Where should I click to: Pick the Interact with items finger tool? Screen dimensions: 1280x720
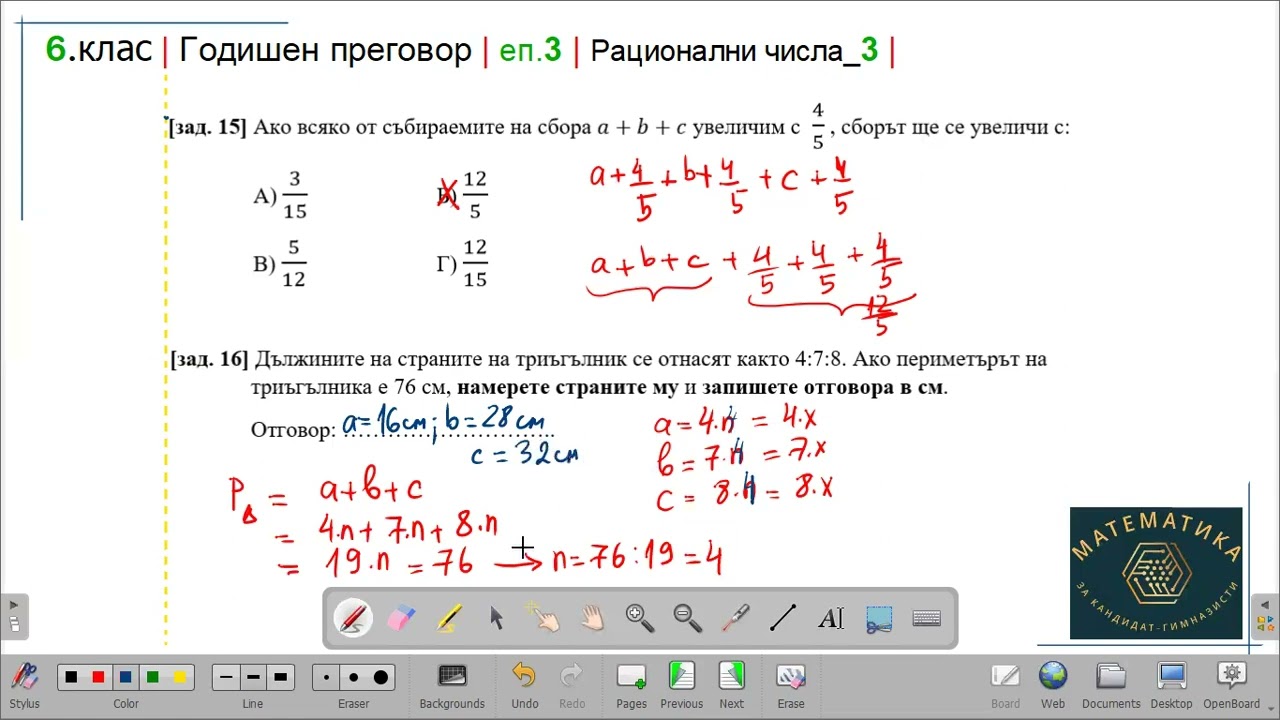tap(545, 618)
